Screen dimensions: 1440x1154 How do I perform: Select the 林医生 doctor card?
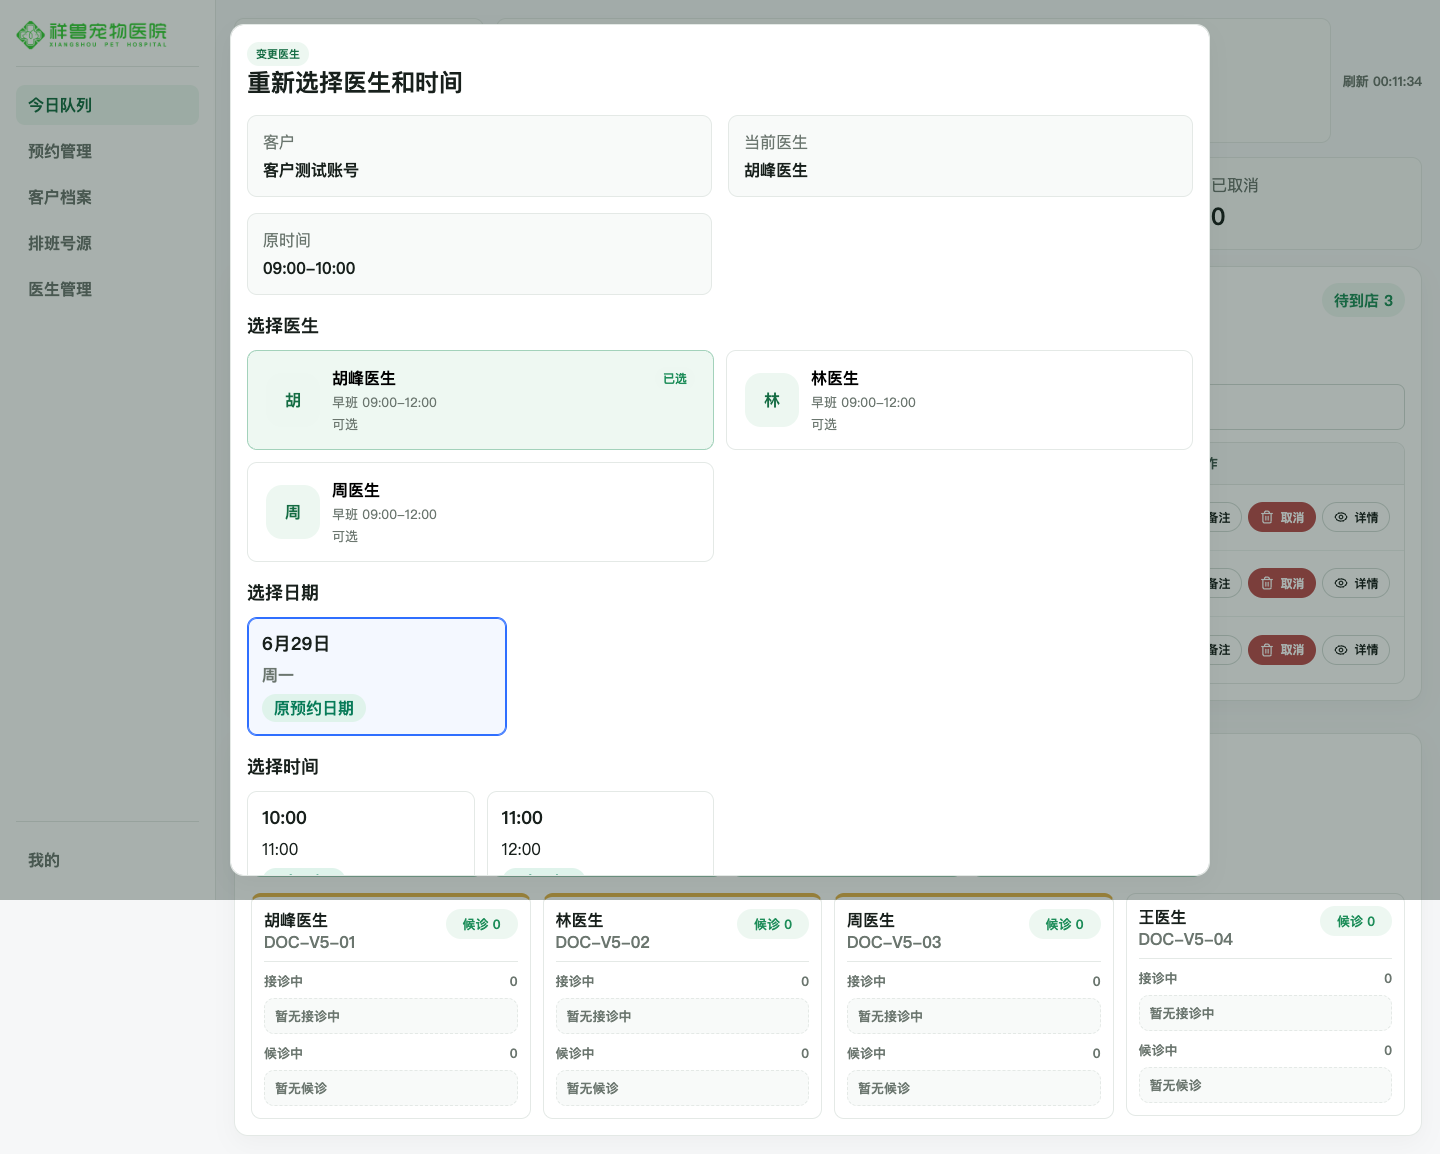pos(959,400)
